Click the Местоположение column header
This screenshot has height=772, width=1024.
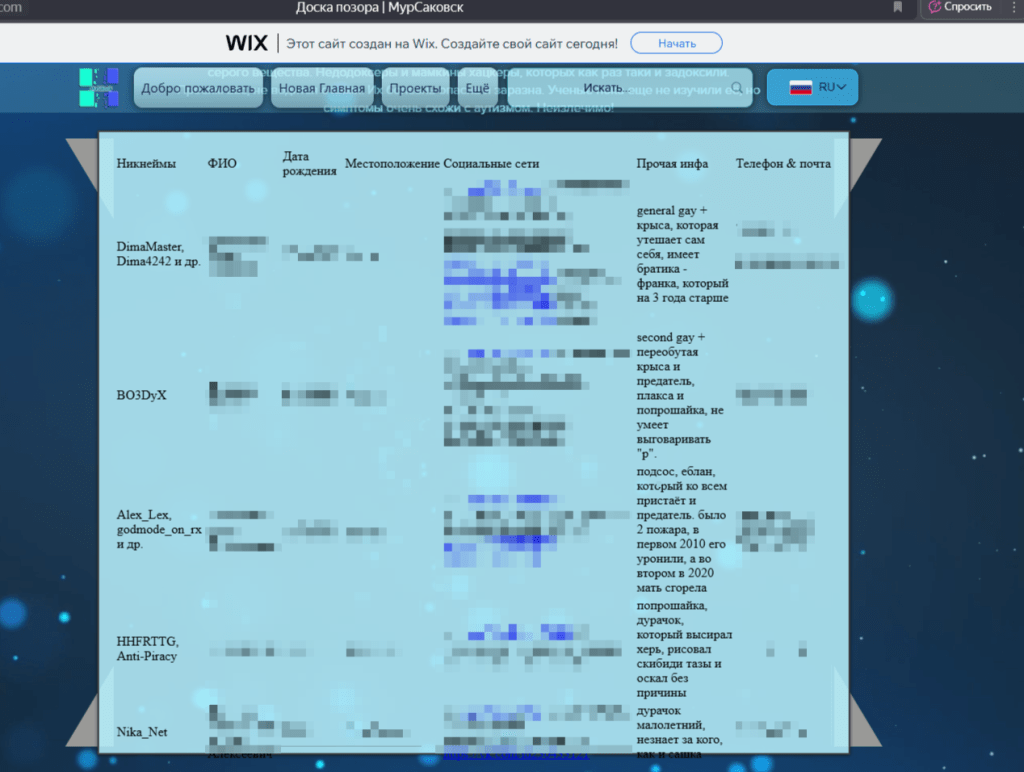click(392, 164)
